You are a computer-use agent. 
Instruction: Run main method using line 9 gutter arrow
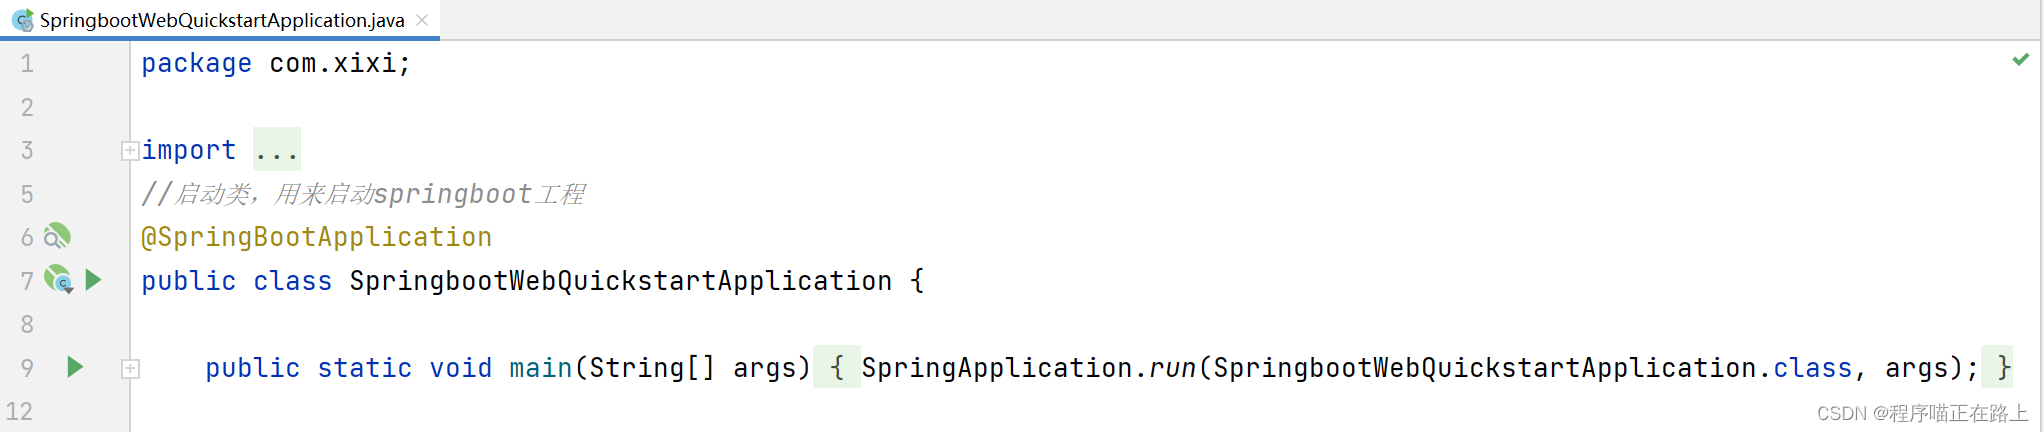[x=75, y=367]
